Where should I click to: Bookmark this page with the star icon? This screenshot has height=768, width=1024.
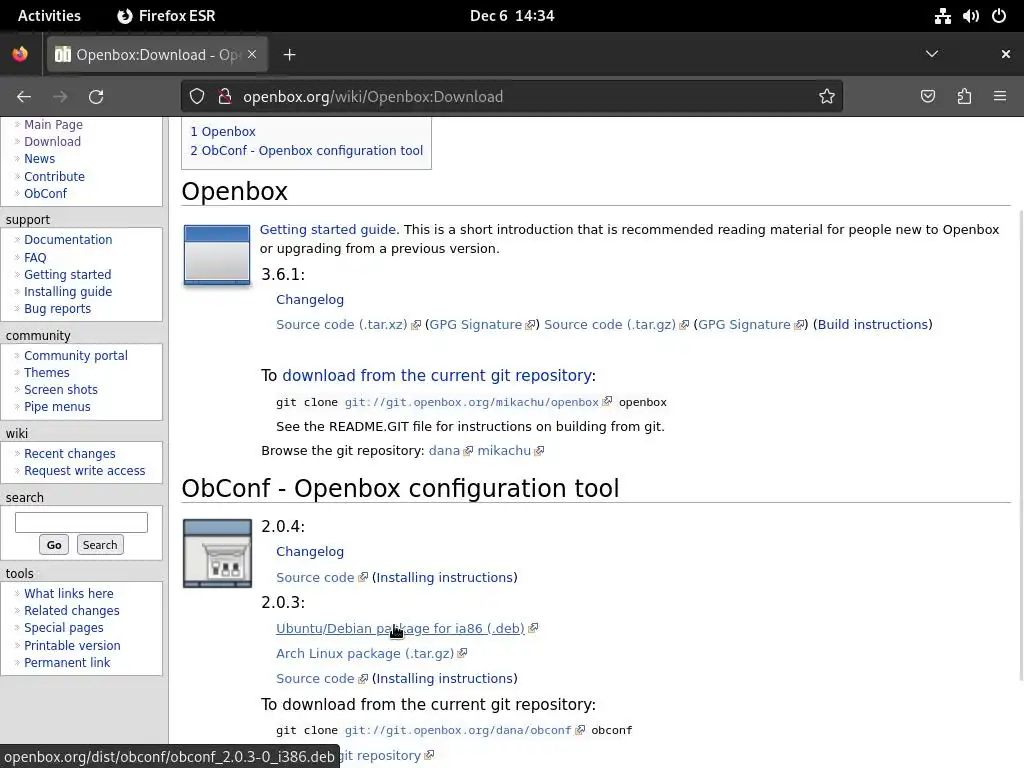tap(827, 97)
